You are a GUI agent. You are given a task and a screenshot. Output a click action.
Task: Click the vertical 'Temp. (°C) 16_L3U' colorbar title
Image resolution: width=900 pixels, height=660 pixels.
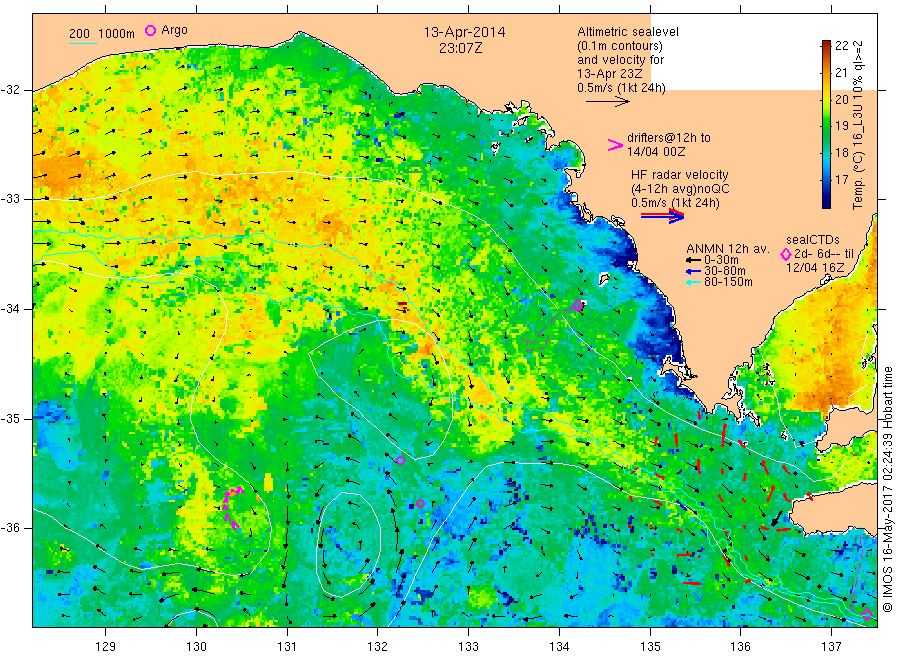(x=858, y=125)
